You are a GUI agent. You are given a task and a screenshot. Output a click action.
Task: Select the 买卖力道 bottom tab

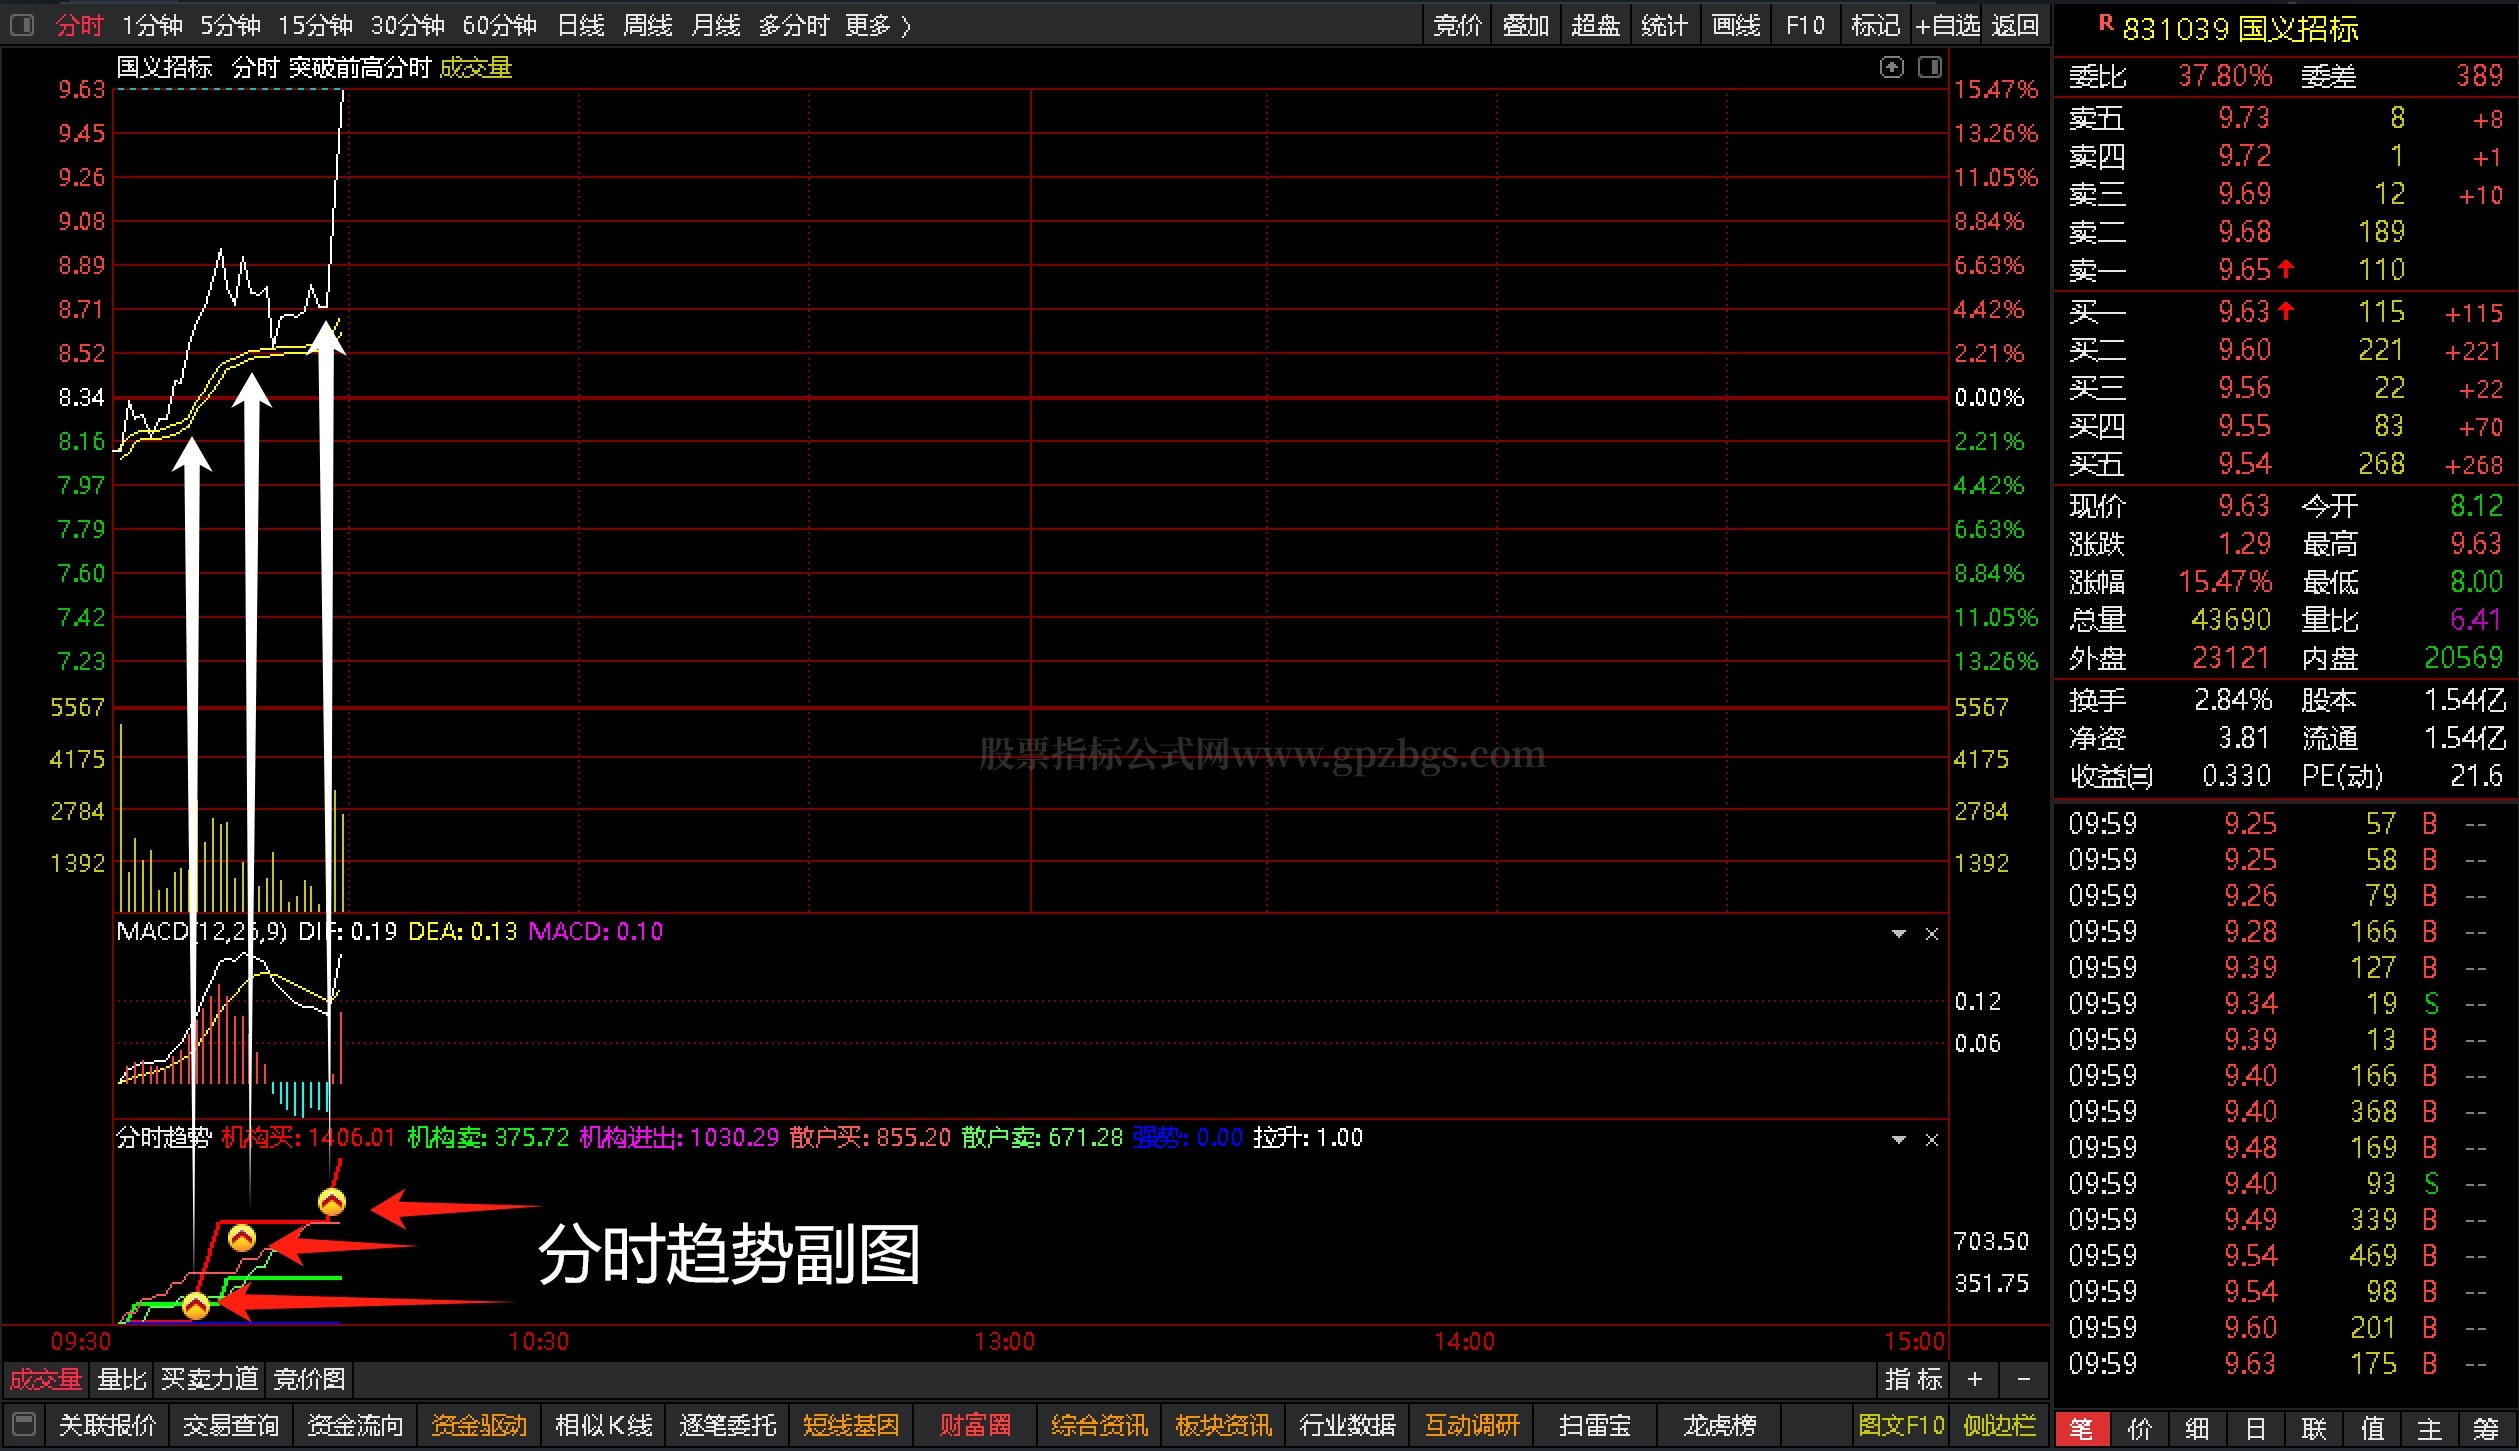210,1380
